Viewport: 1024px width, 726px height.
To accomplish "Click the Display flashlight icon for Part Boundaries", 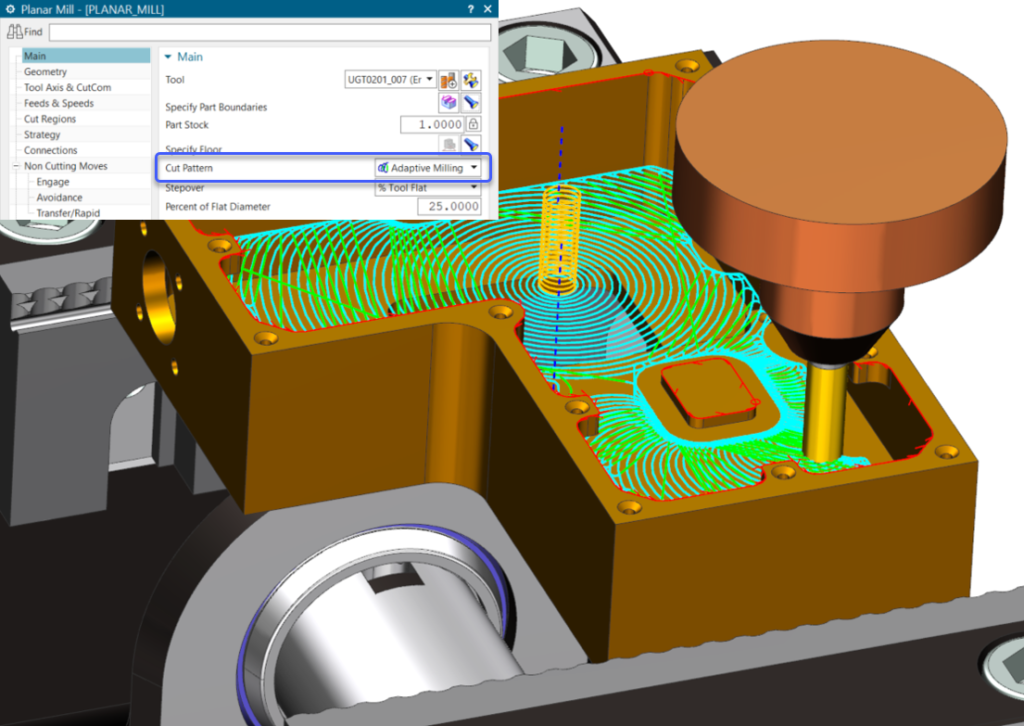I will (x=471, y=102).
